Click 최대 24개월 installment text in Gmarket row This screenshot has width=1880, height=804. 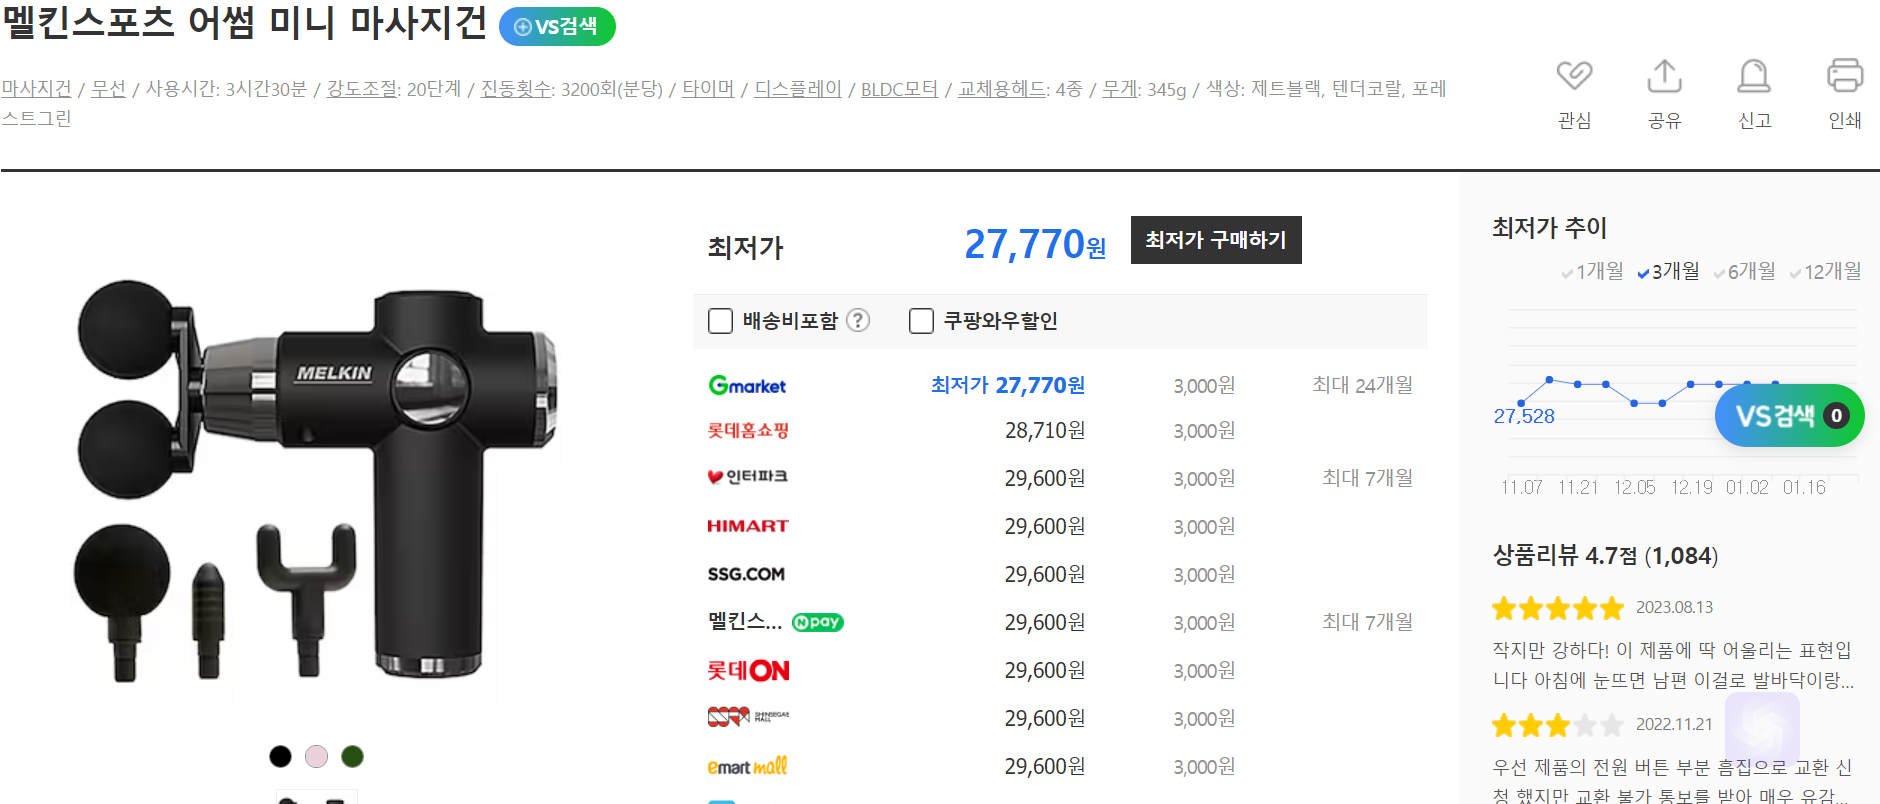[1362, 385]
